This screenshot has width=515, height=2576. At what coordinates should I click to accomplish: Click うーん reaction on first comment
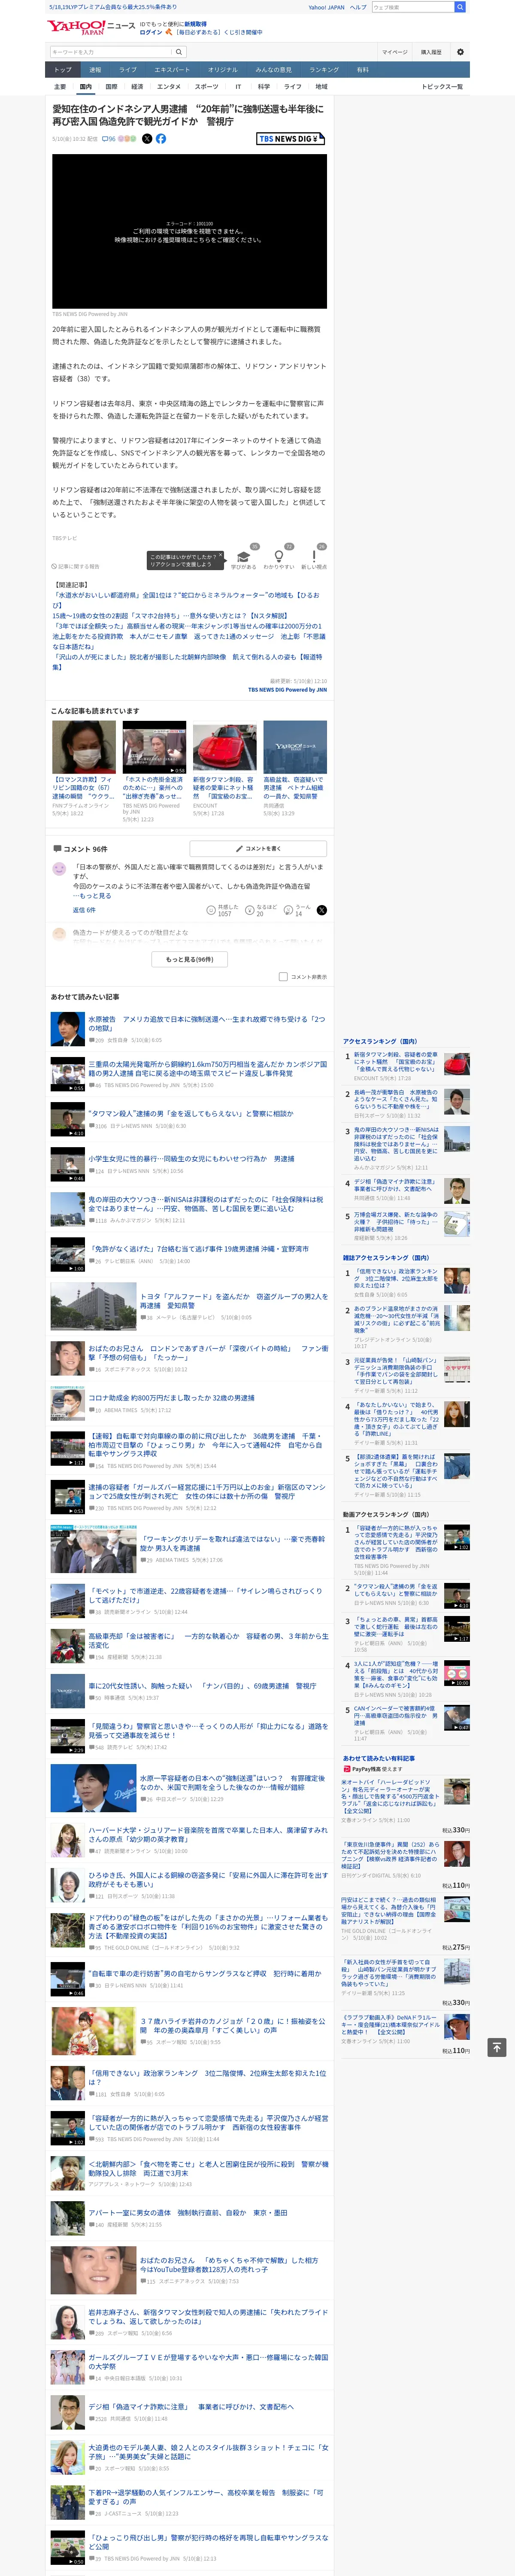click(297, 910)
